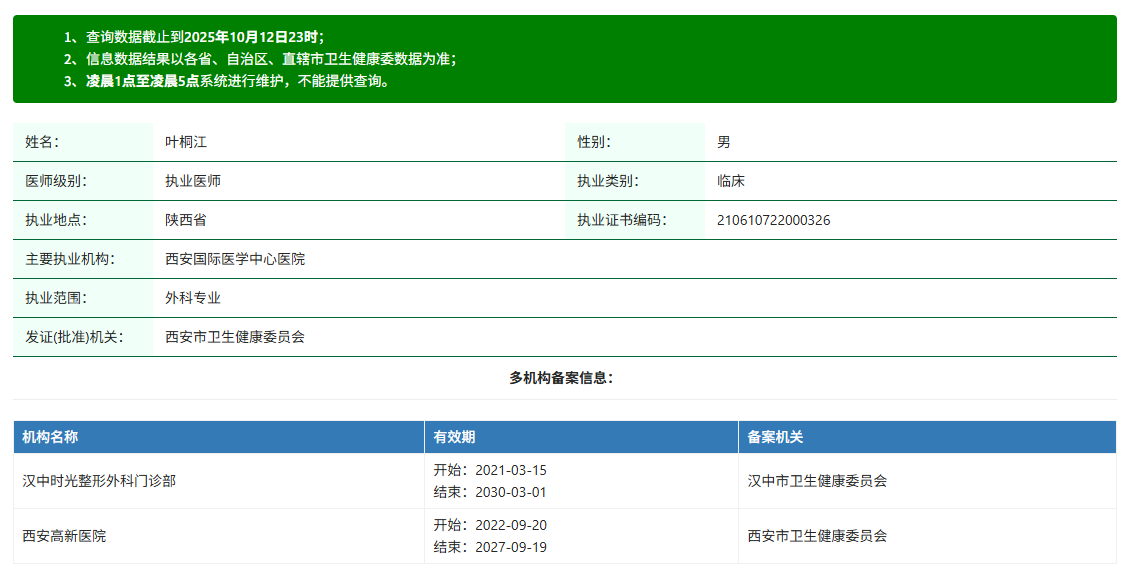Select the certificate number 210610722000326

tap(773, 220)
